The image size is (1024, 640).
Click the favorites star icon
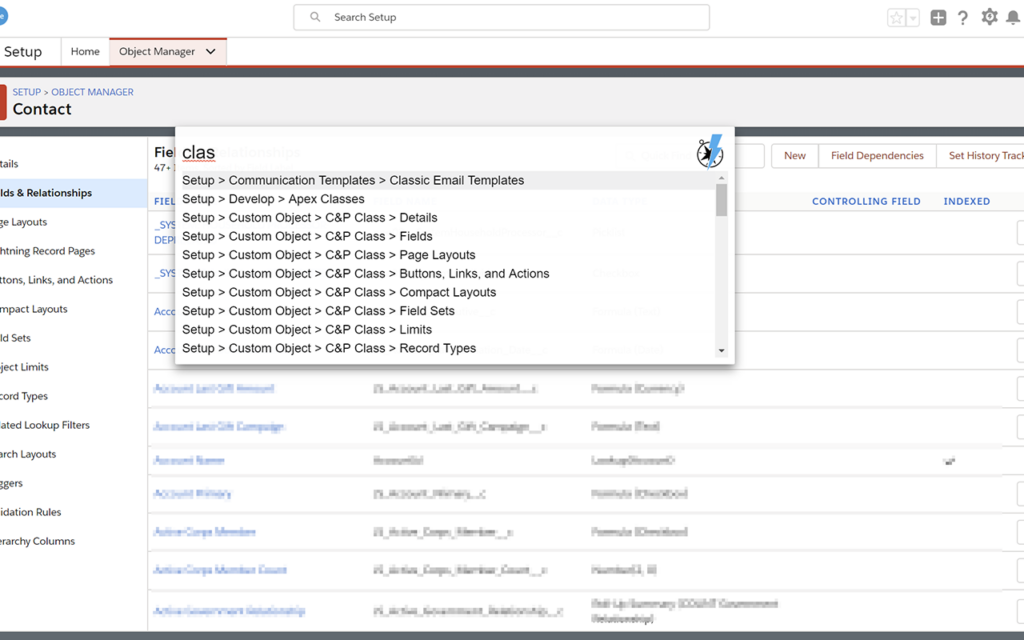[897, 18]
